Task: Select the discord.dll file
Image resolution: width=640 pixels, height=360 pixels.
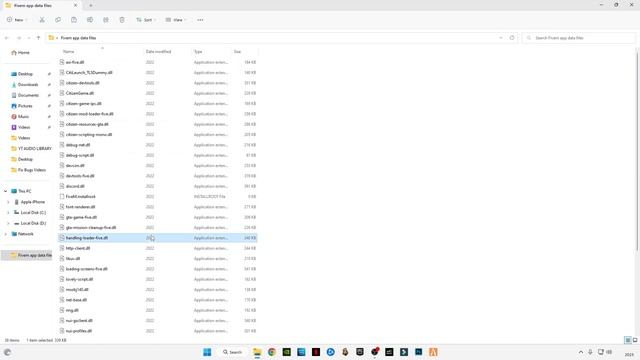Action: point(75,187)
